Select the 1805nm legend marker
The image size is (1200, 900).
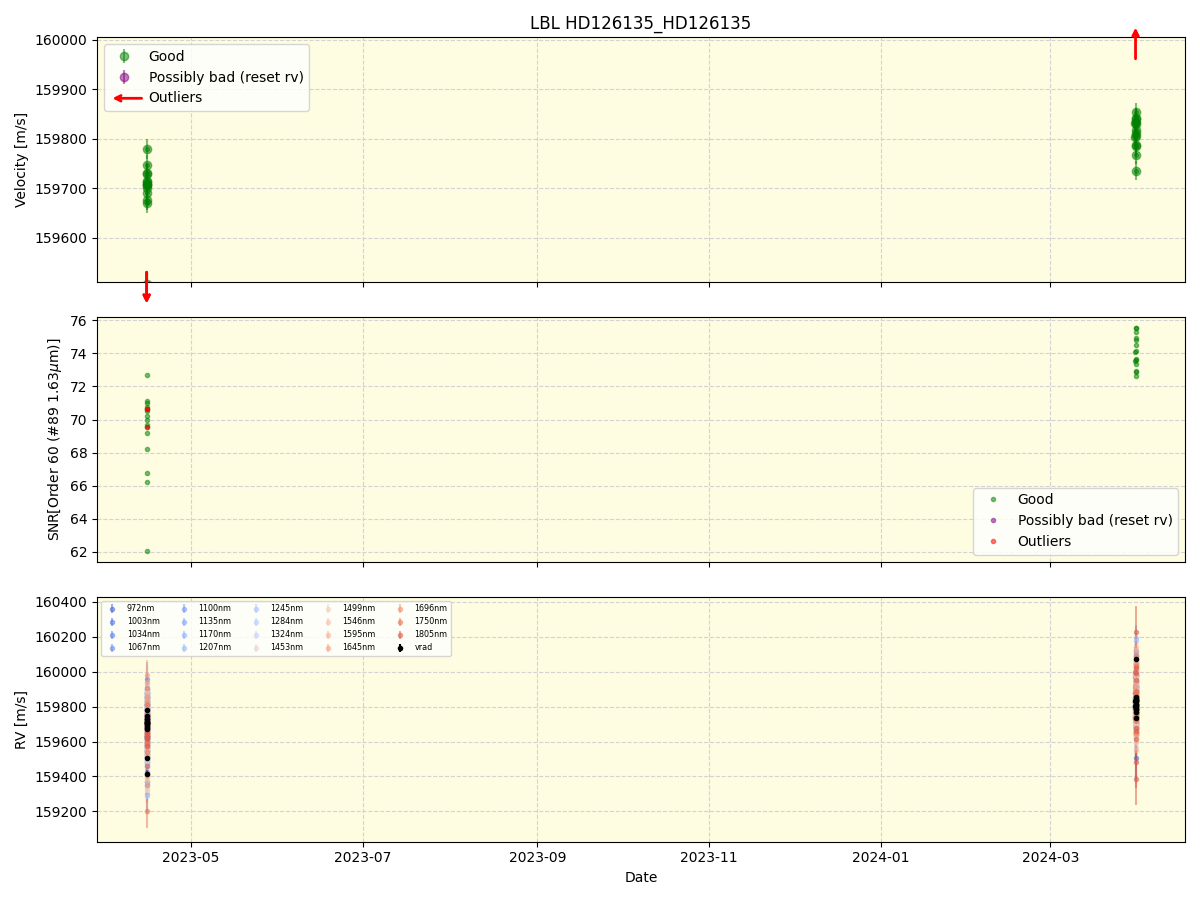[x=400, y=635]
